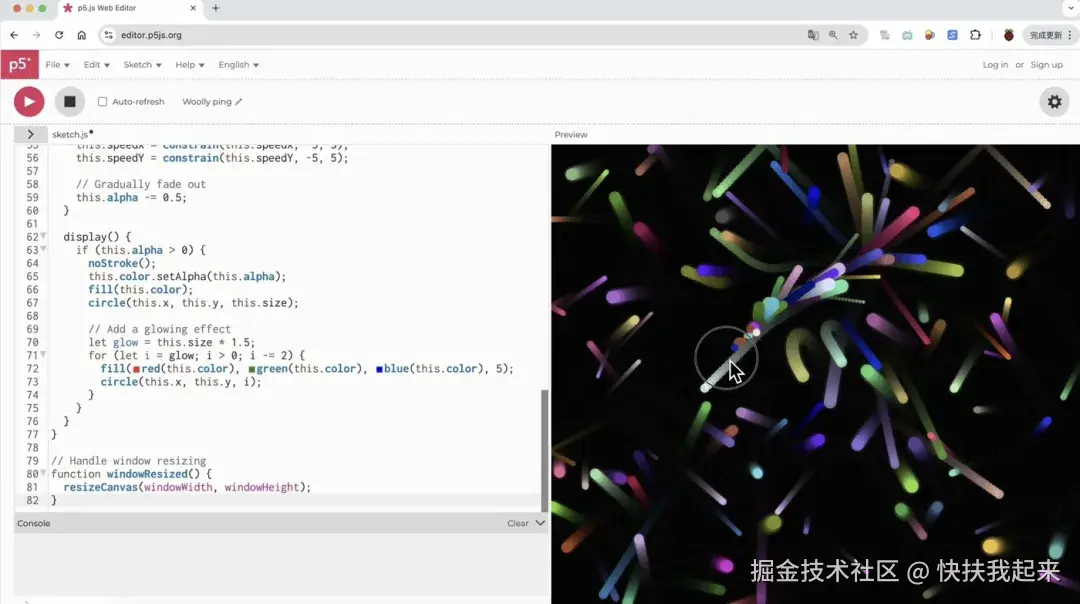Click the code editor vertical scrollbar thumb
Screen dimensions: 1080x604
click(545, 450)
